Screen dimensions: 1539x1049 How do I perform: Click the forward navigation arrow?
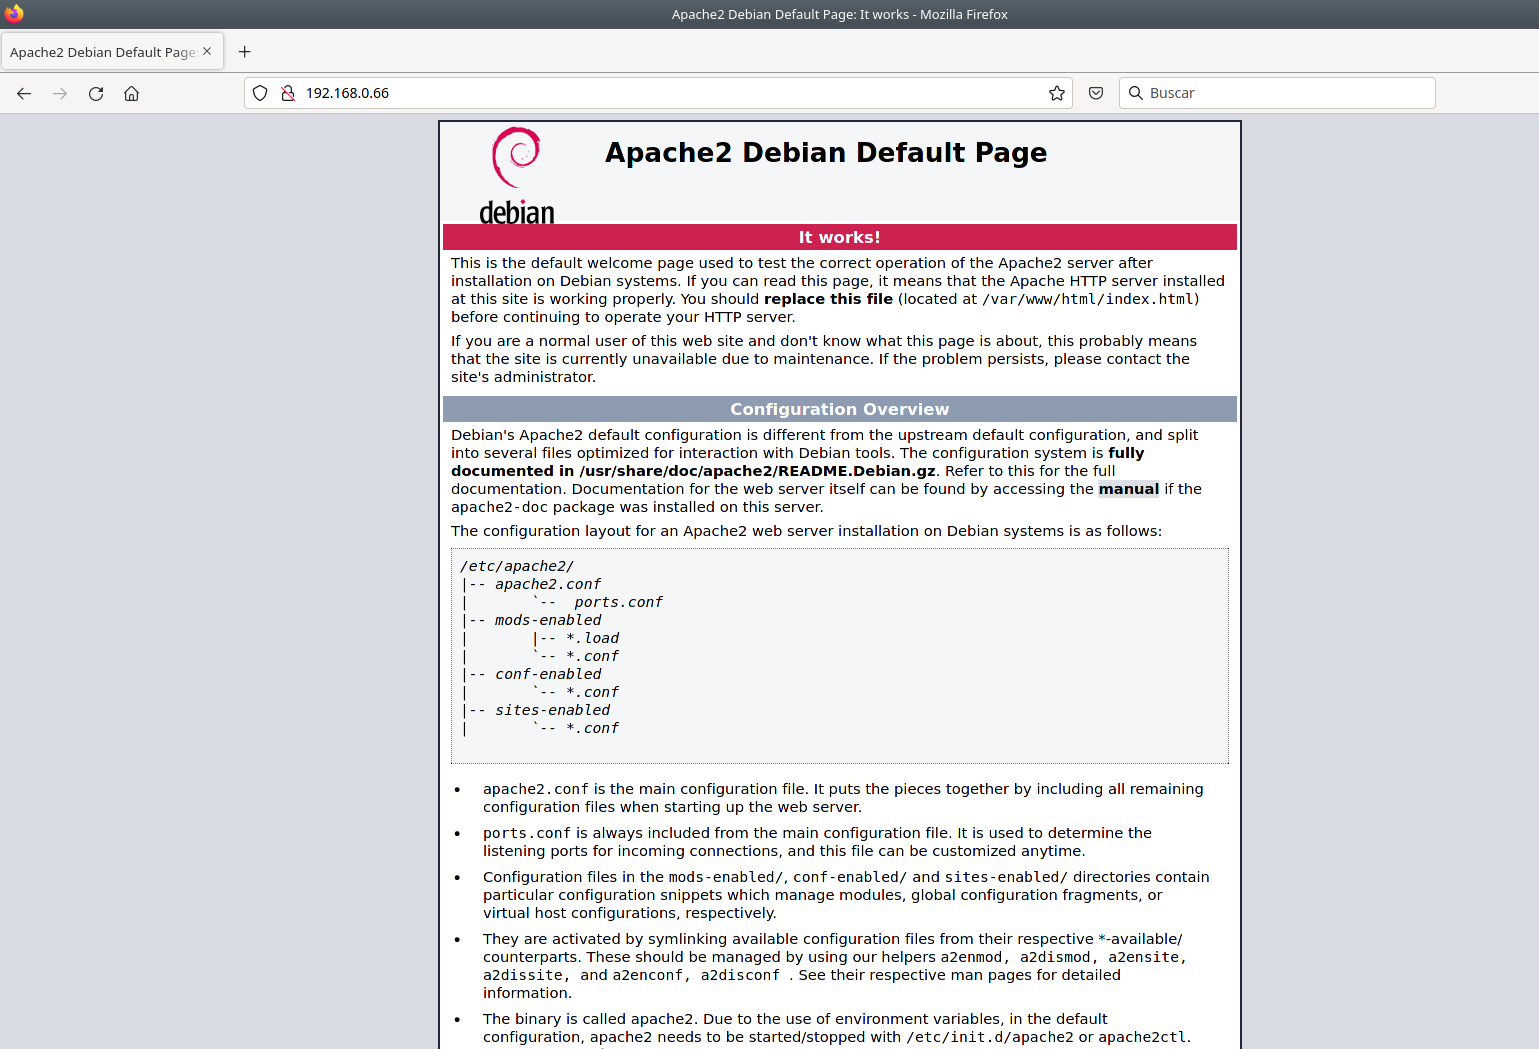click(x=60, y=93)
